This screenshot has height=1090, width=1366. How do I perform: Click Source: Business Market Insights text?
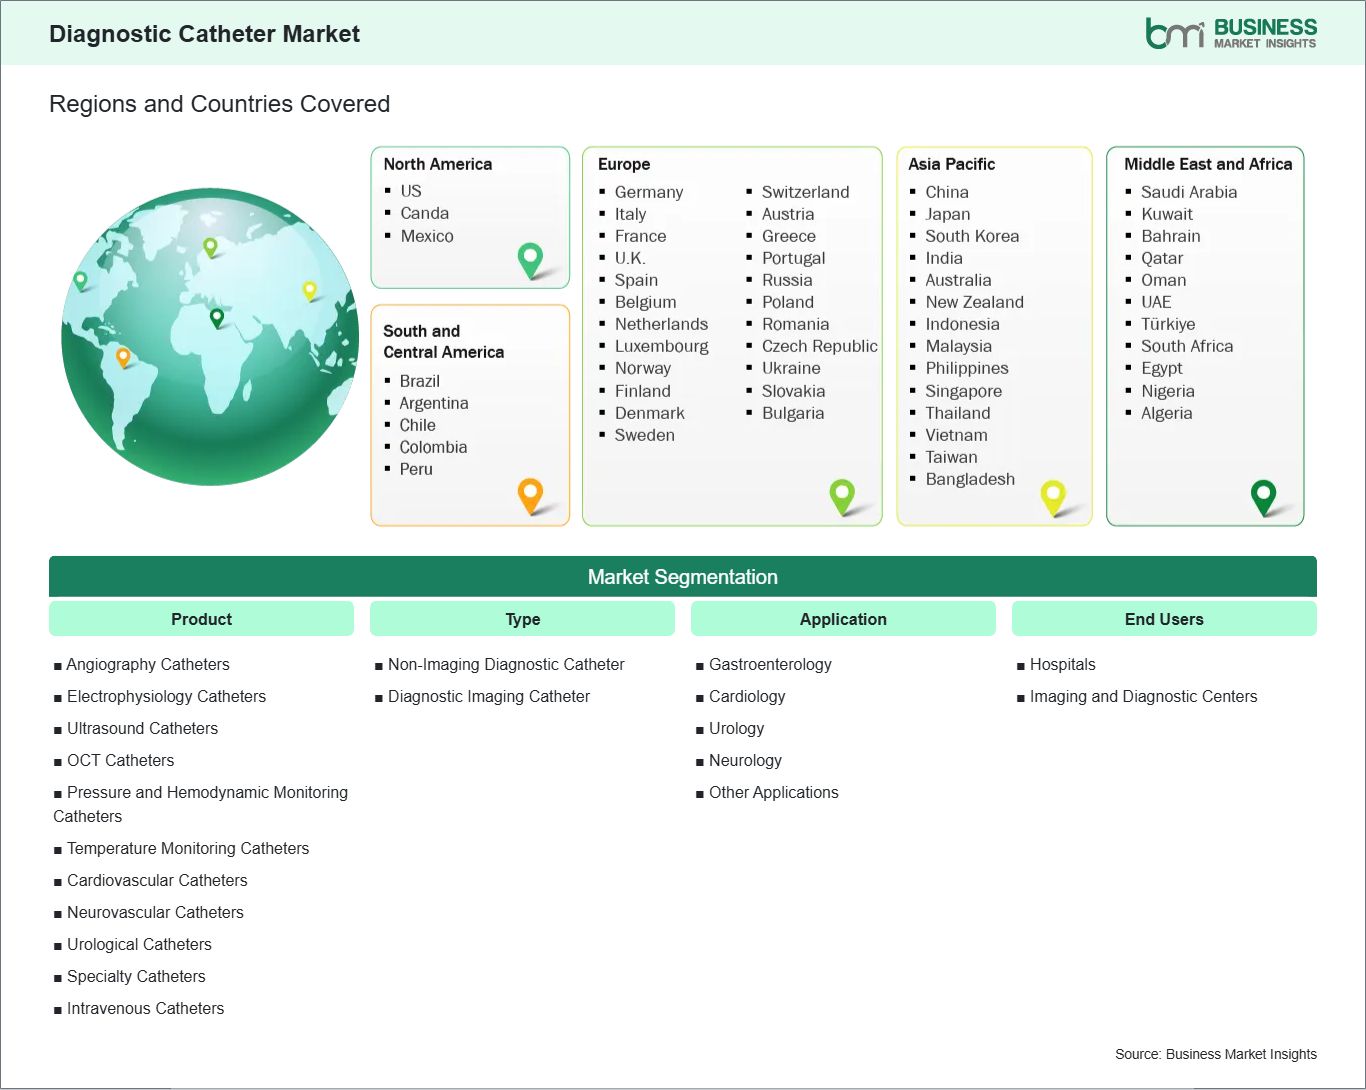click(x=1215, y=1054)
